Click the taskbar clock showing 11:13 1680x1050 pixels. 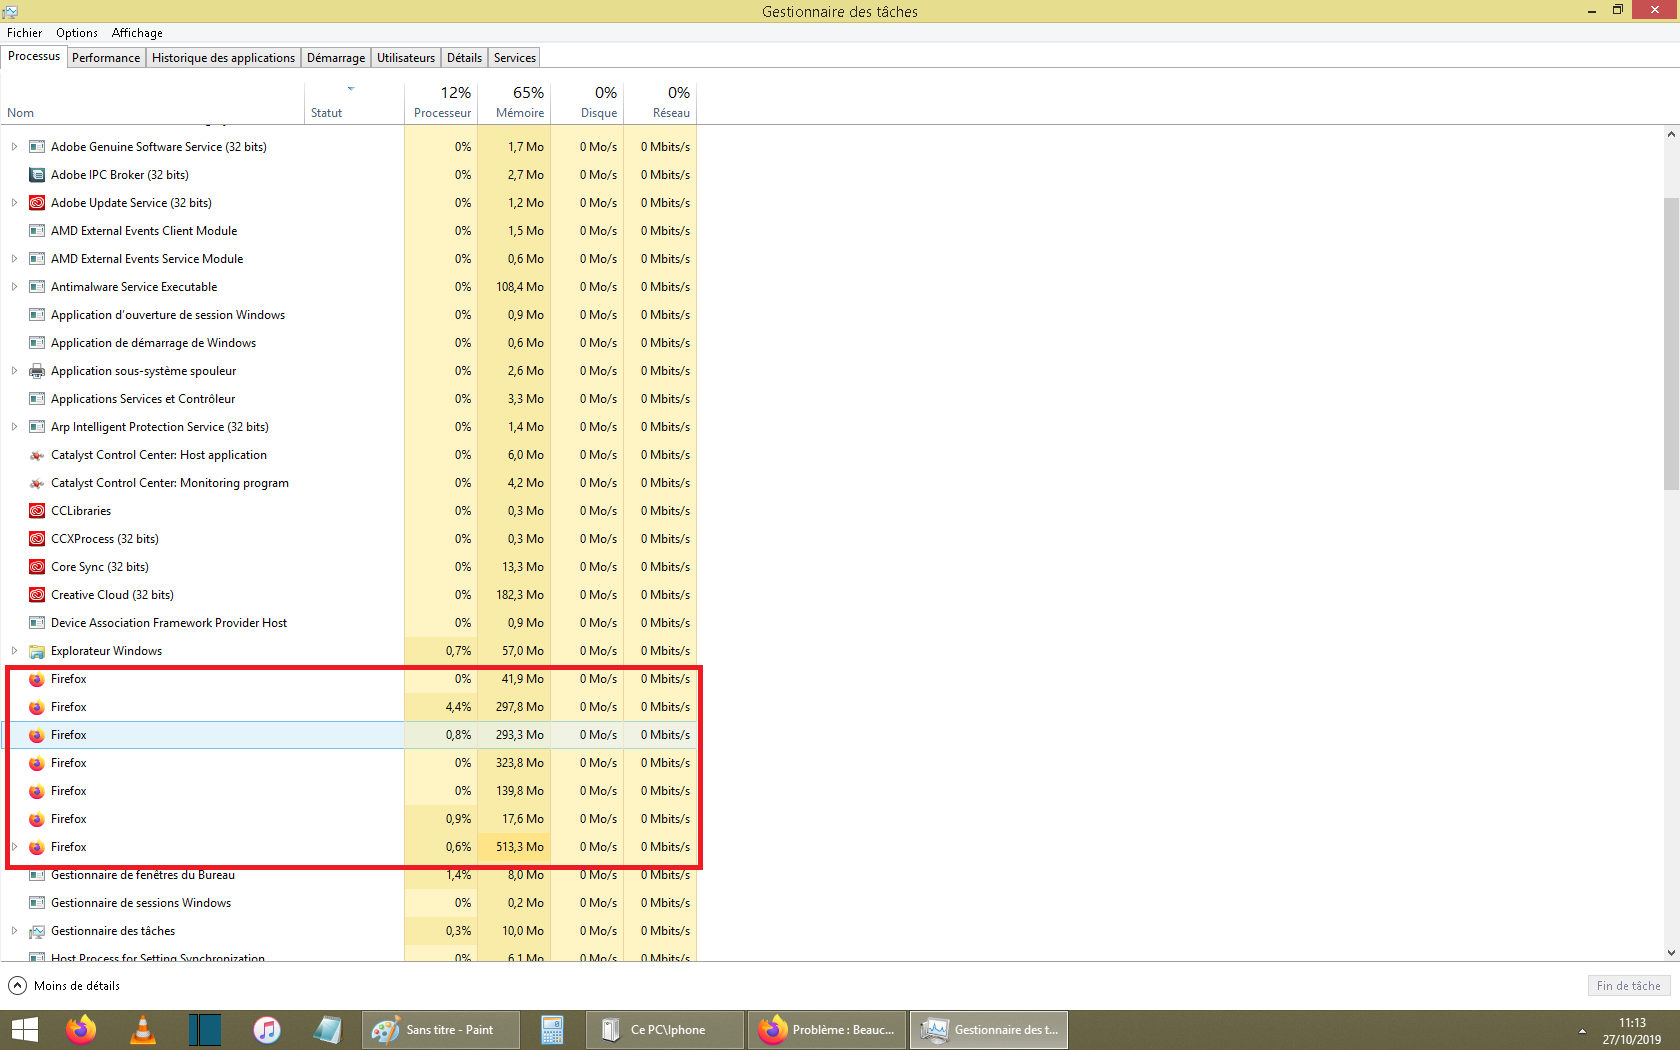click(1632, 1030)
